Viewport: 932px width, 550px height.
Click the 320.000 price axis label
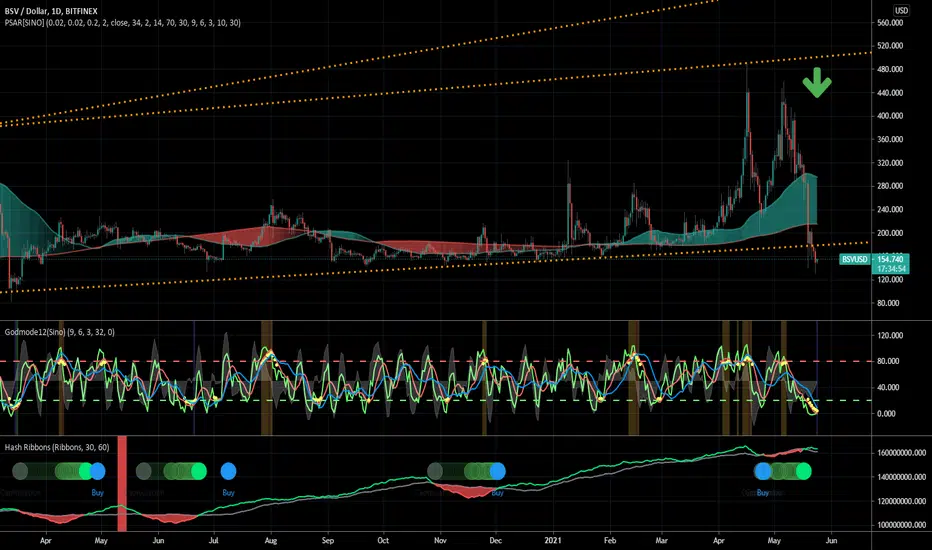pos(890,163)
